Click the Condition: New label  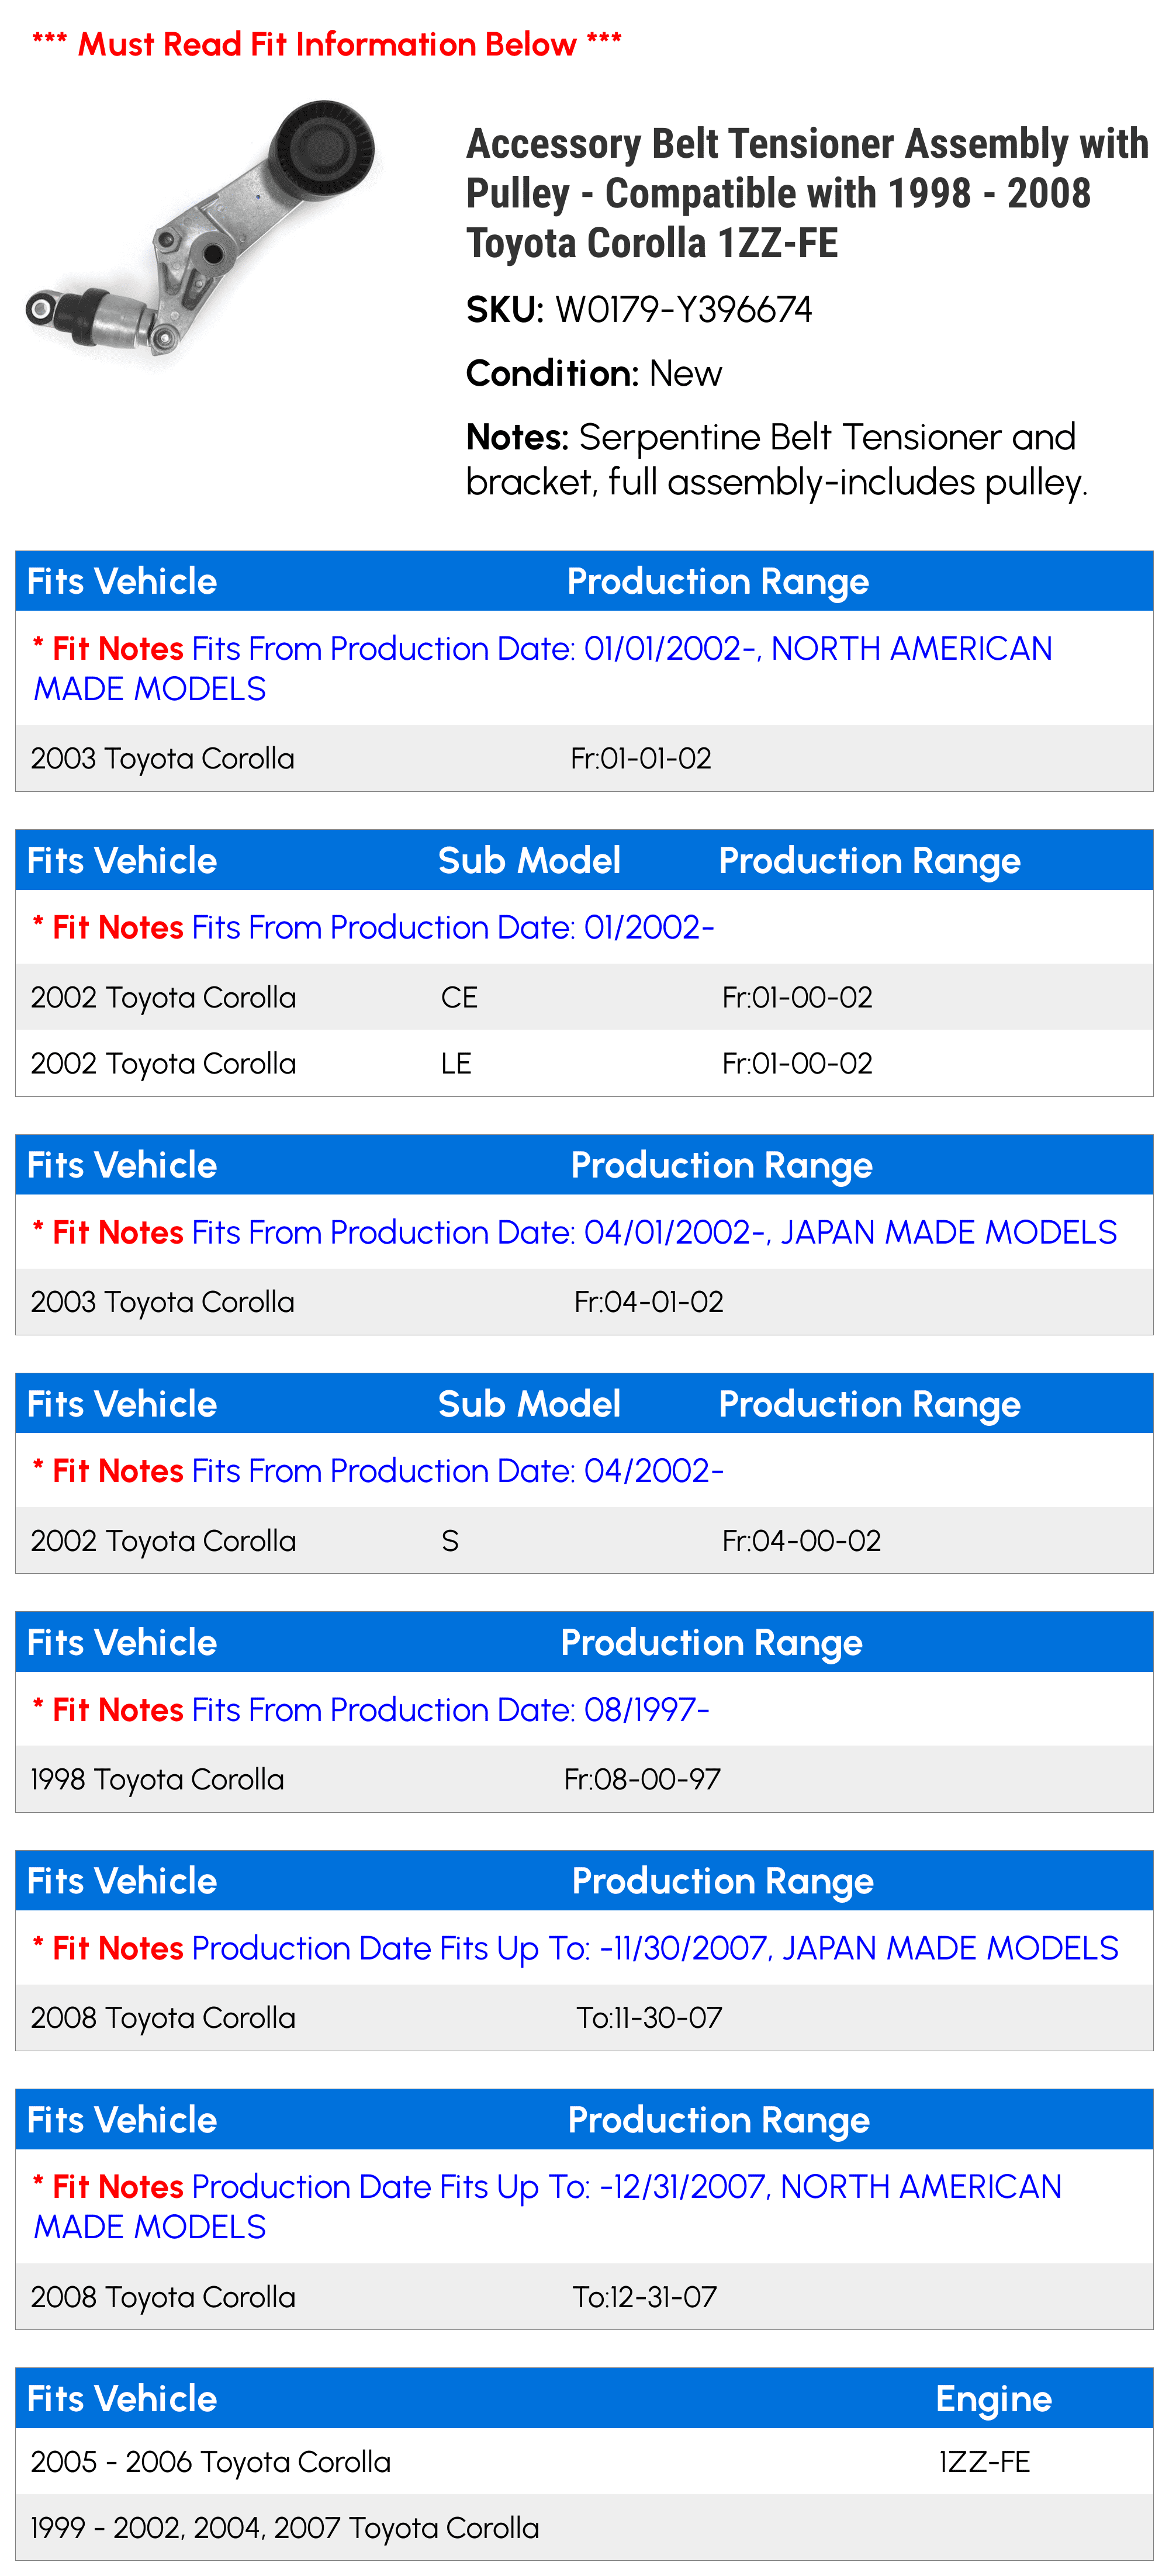(594, 373)
